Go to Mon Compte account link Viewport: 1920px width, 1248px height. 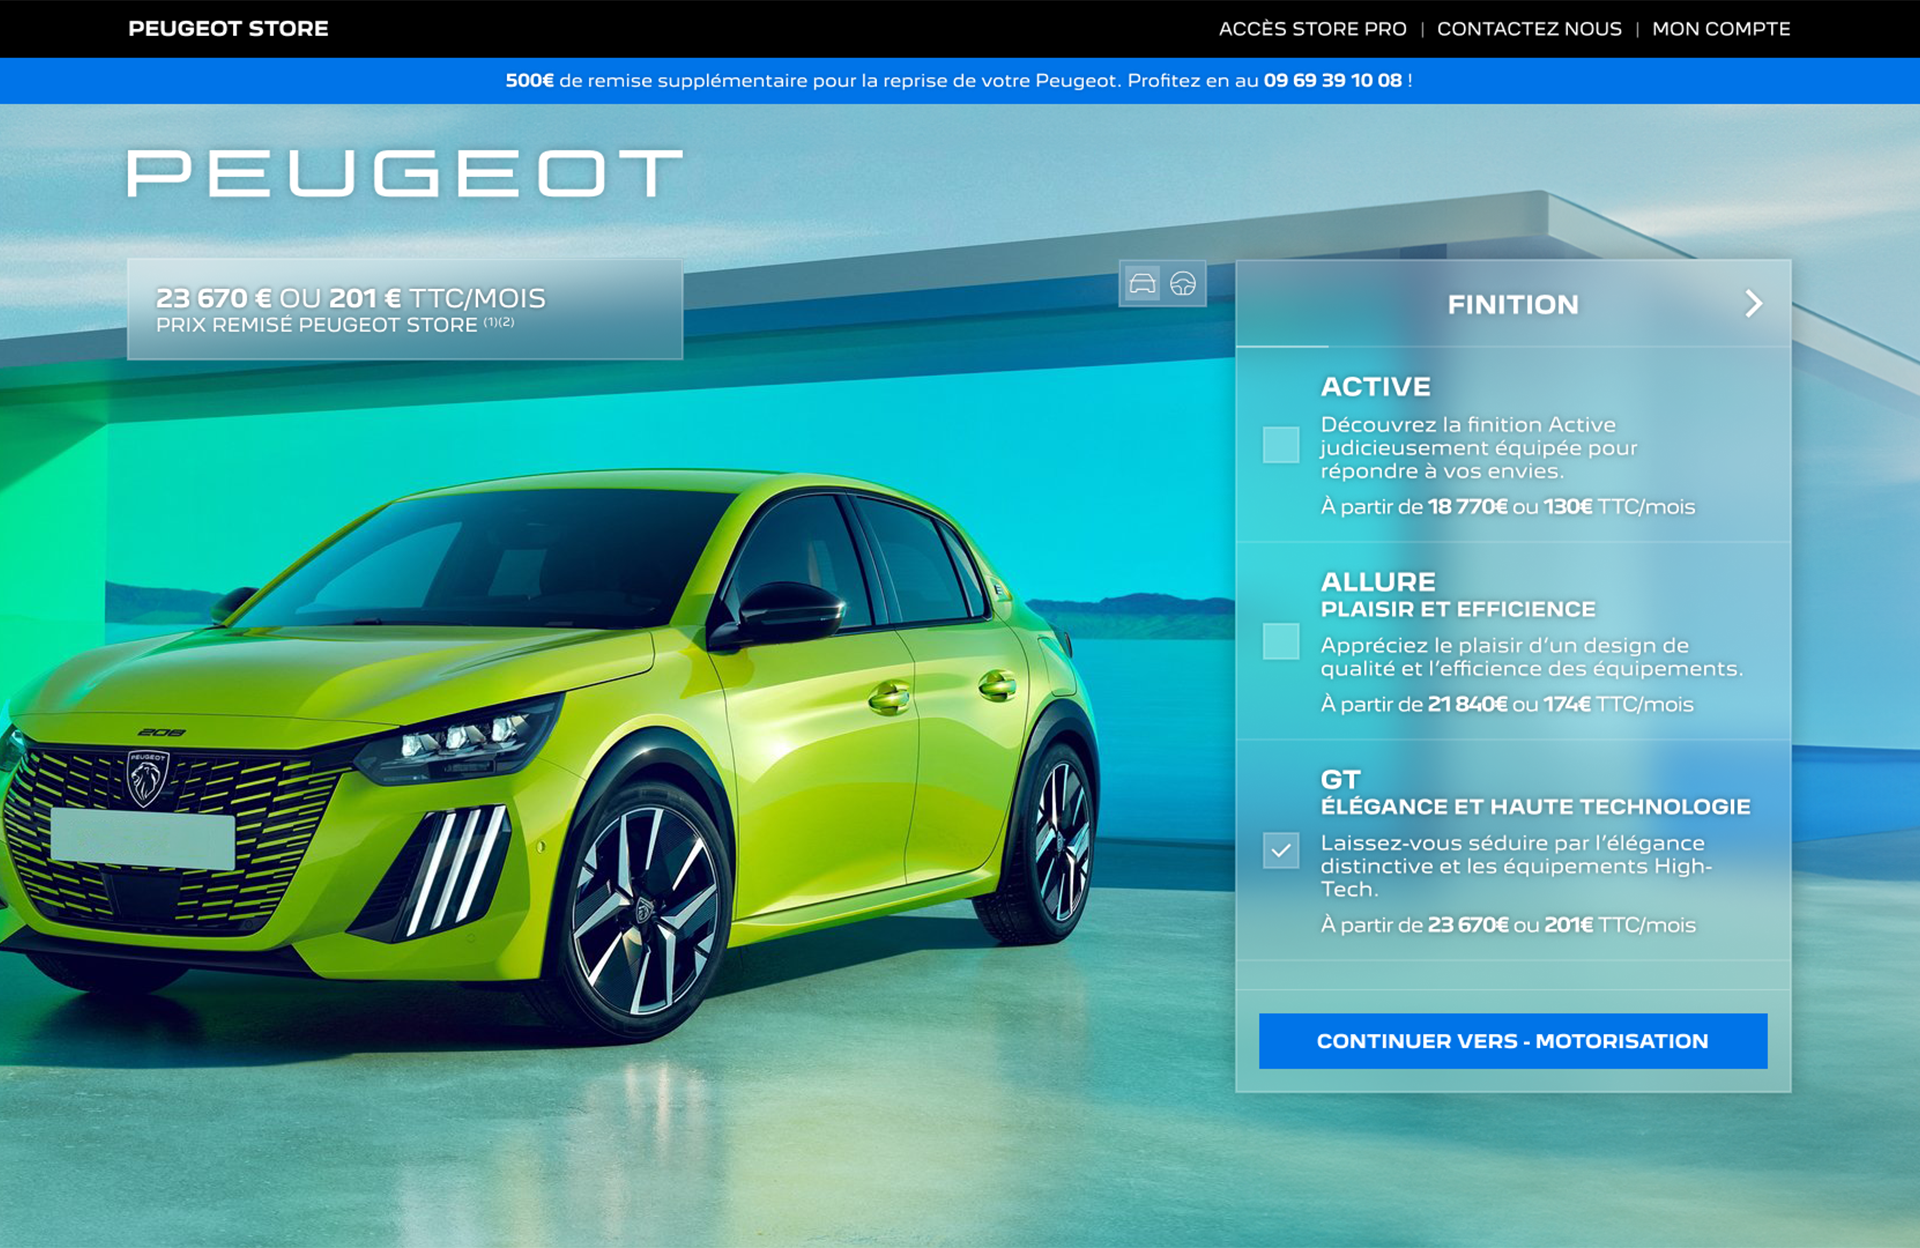pos(1720,29)
